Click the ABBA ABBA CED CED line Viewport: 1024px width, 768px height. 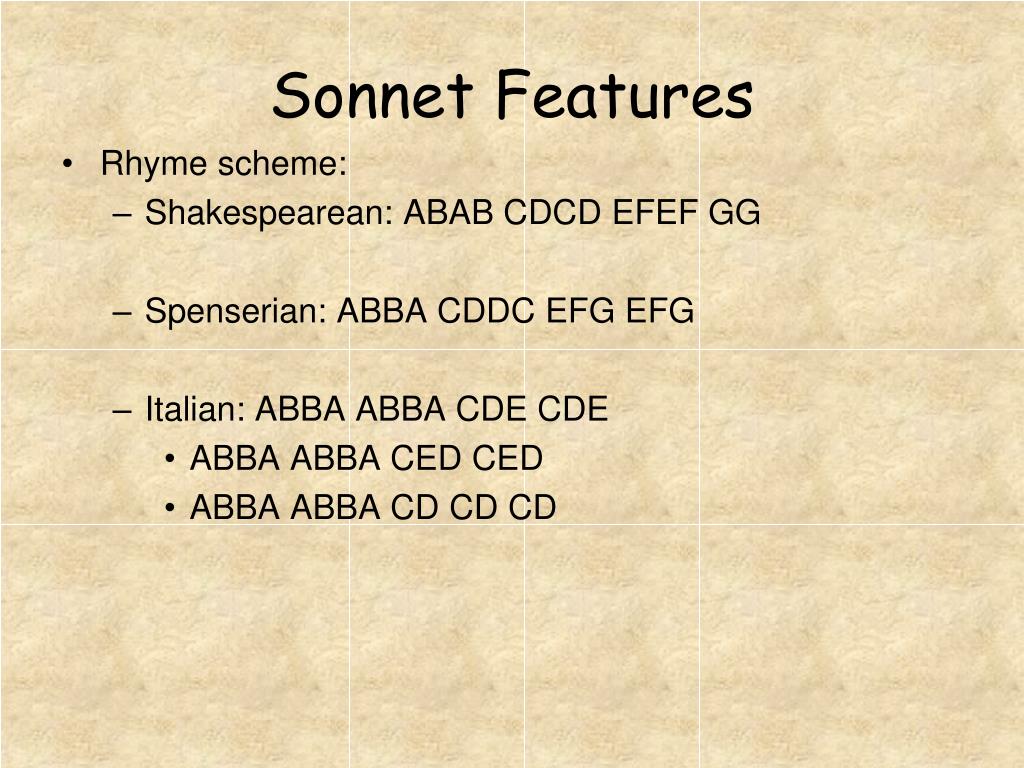coord(366,458)
